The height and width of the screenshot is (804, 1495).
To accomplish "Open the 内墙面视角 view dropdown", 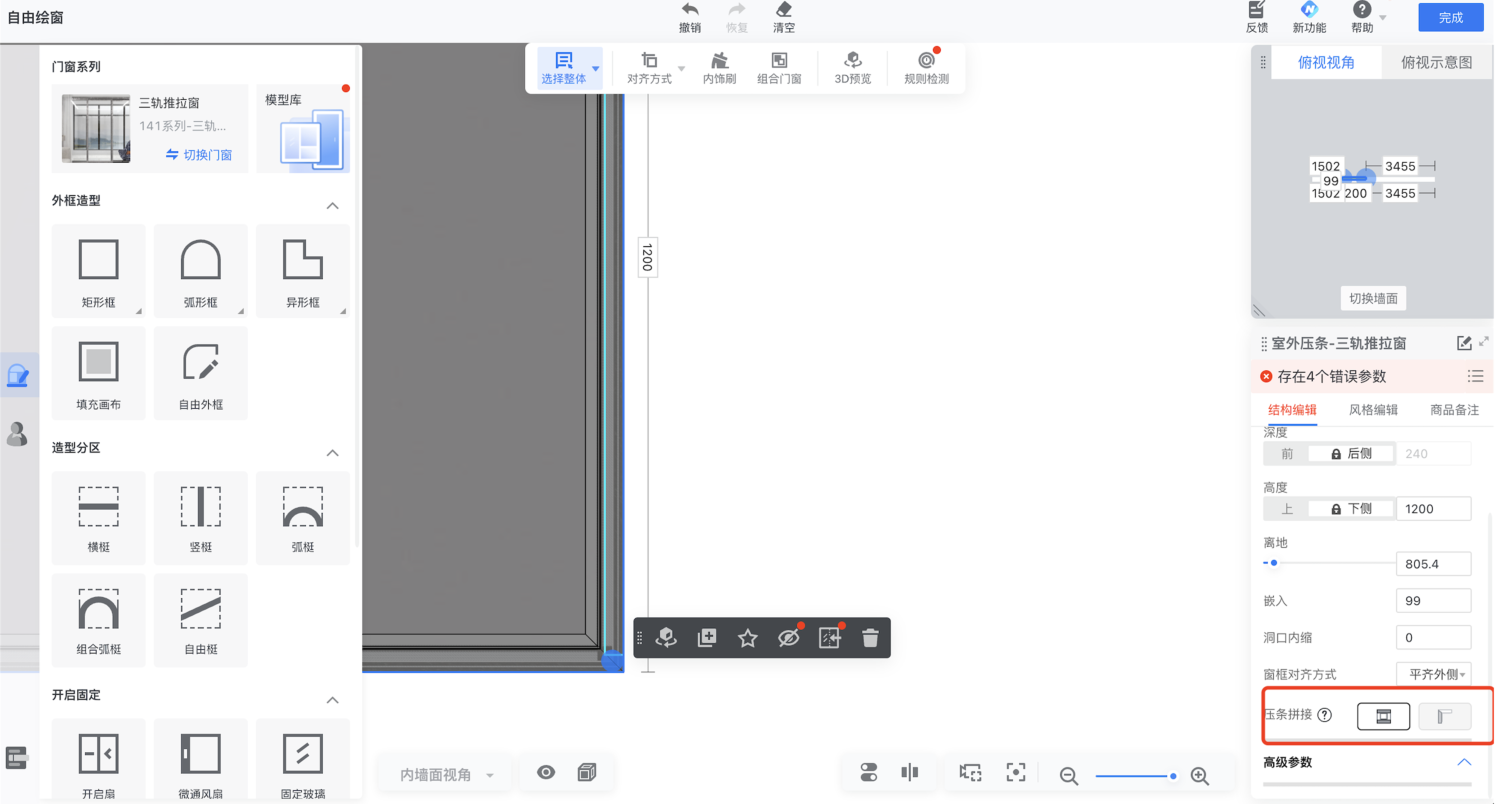I will pos(447,775).
